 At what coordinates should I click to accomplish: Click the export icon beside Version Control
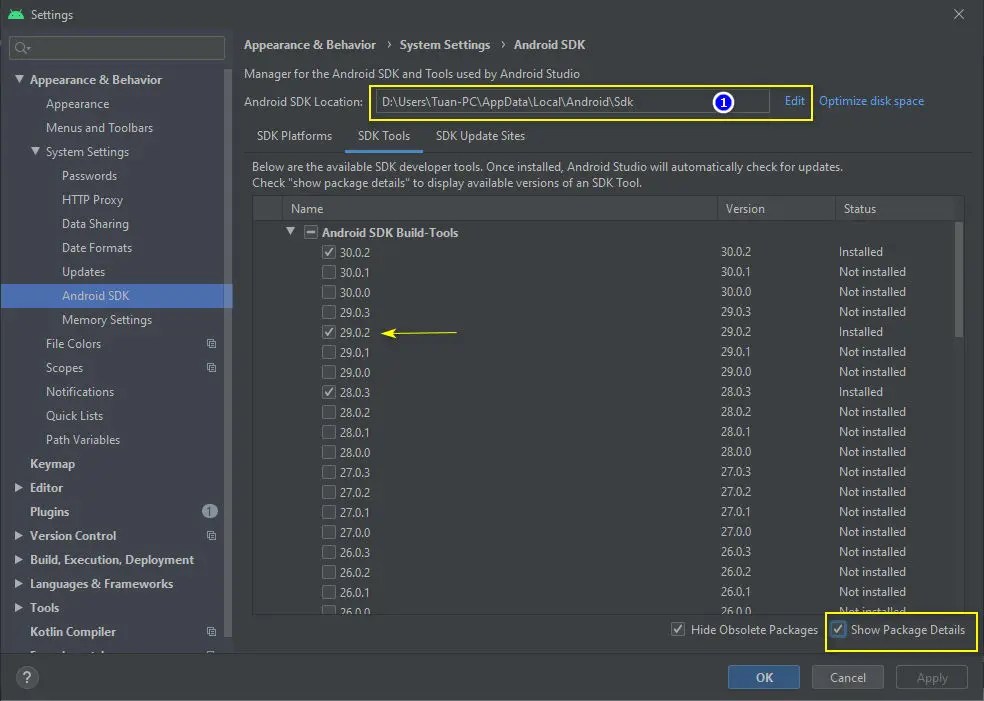point(210,535)
